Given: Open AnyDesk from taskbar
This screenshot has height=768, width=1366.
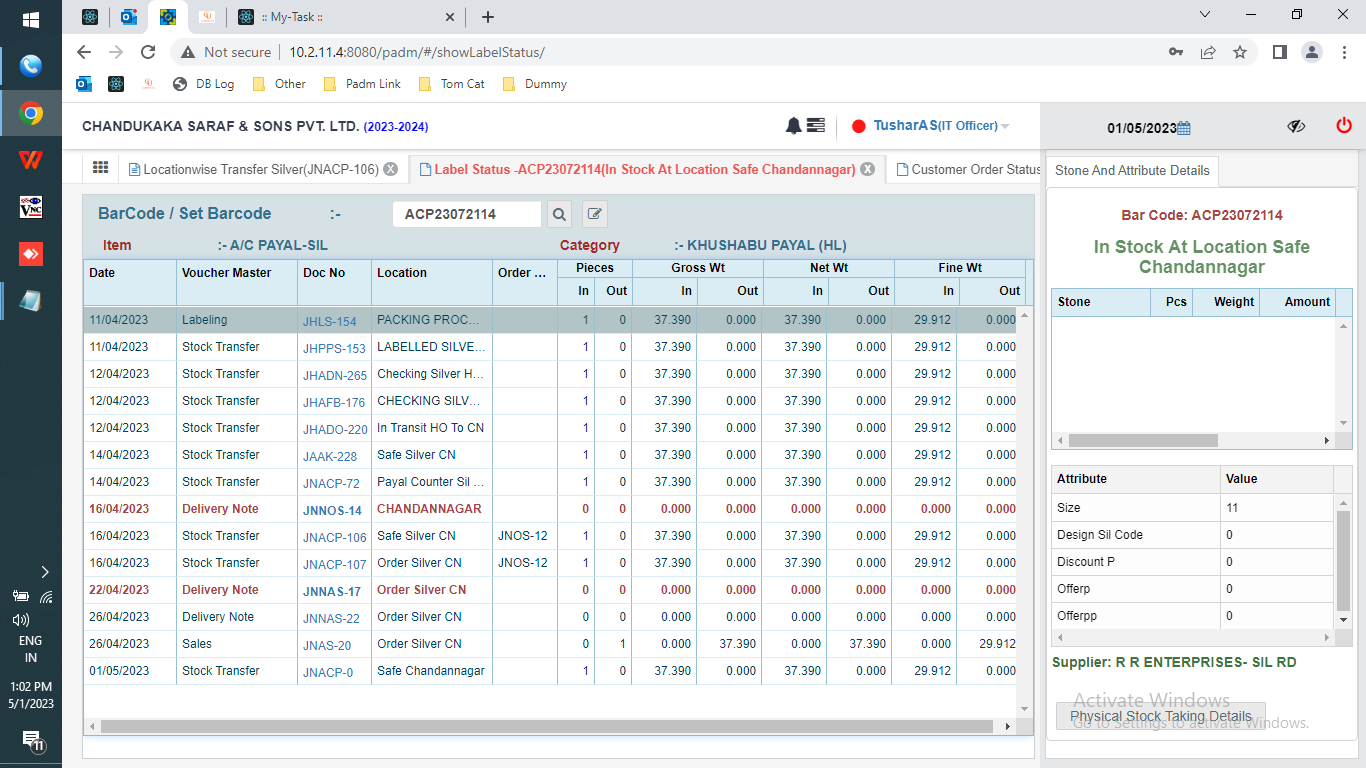Looking at the screenshot, I should [x=30, y=254].
